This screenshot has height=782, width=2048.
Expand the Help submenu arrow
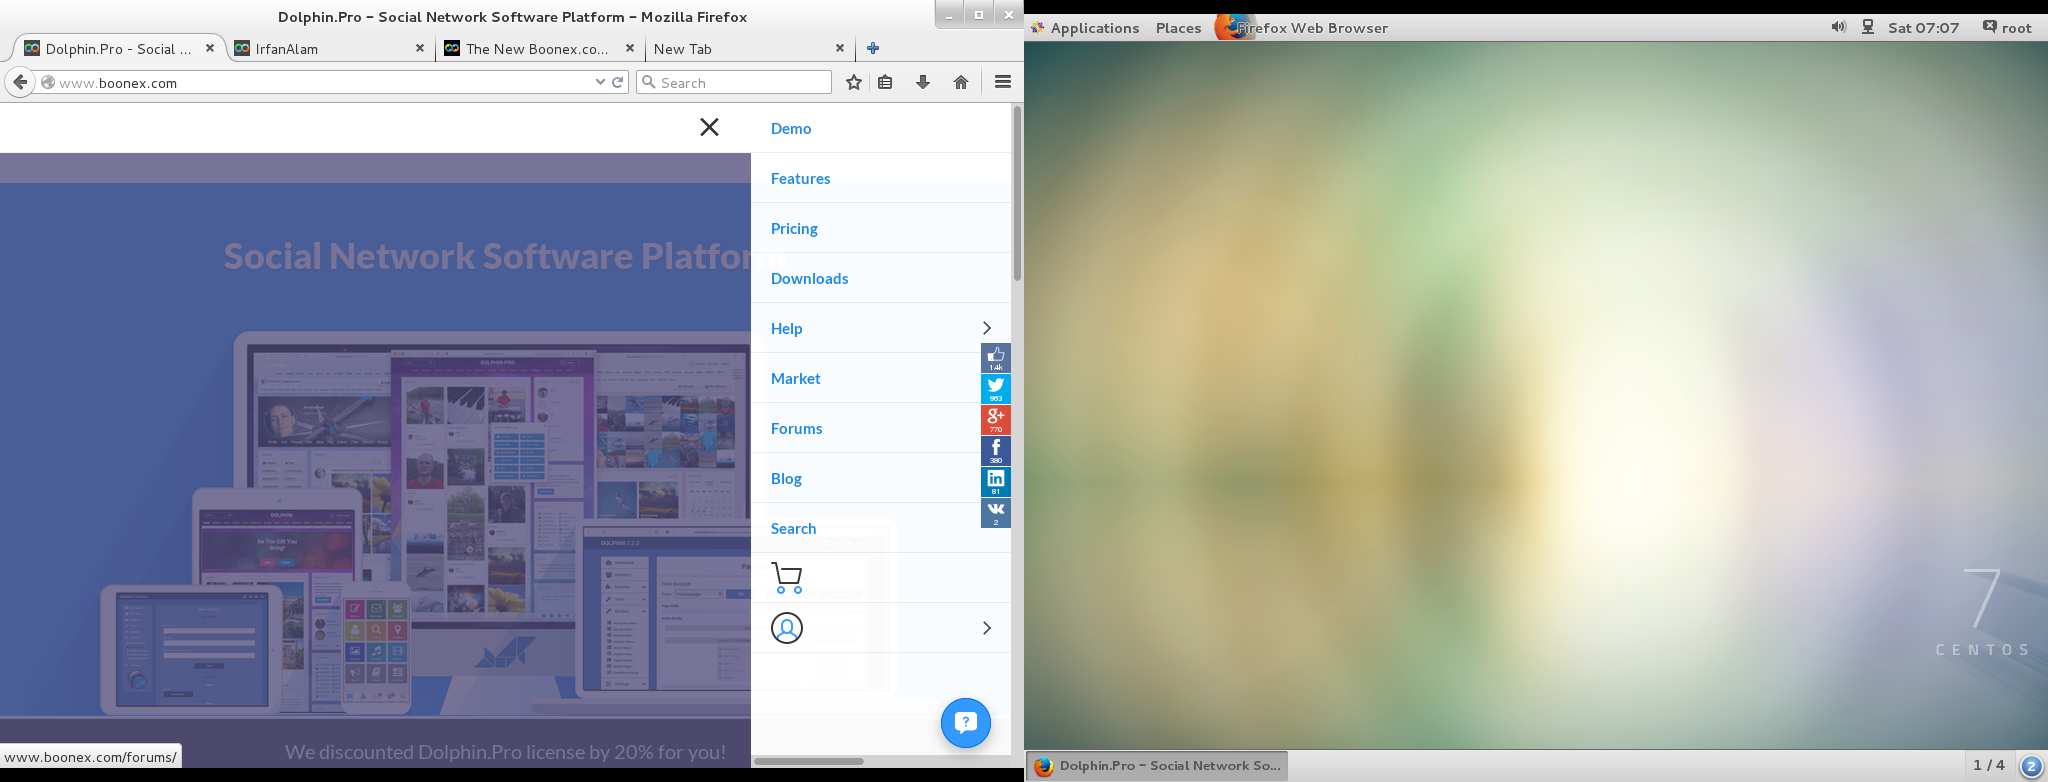point(986,328)
